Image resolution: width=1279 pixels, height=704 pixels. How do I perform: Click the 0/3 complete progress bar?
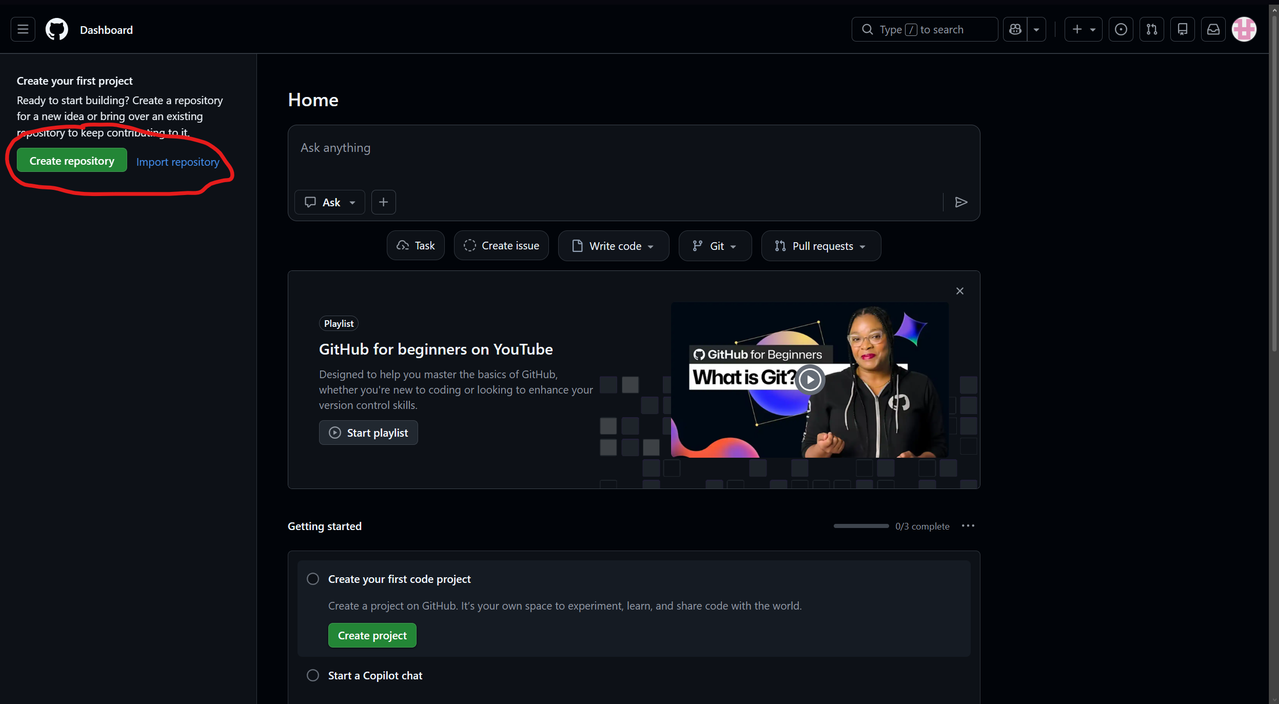pyautogui.click(x=861, y=526)
